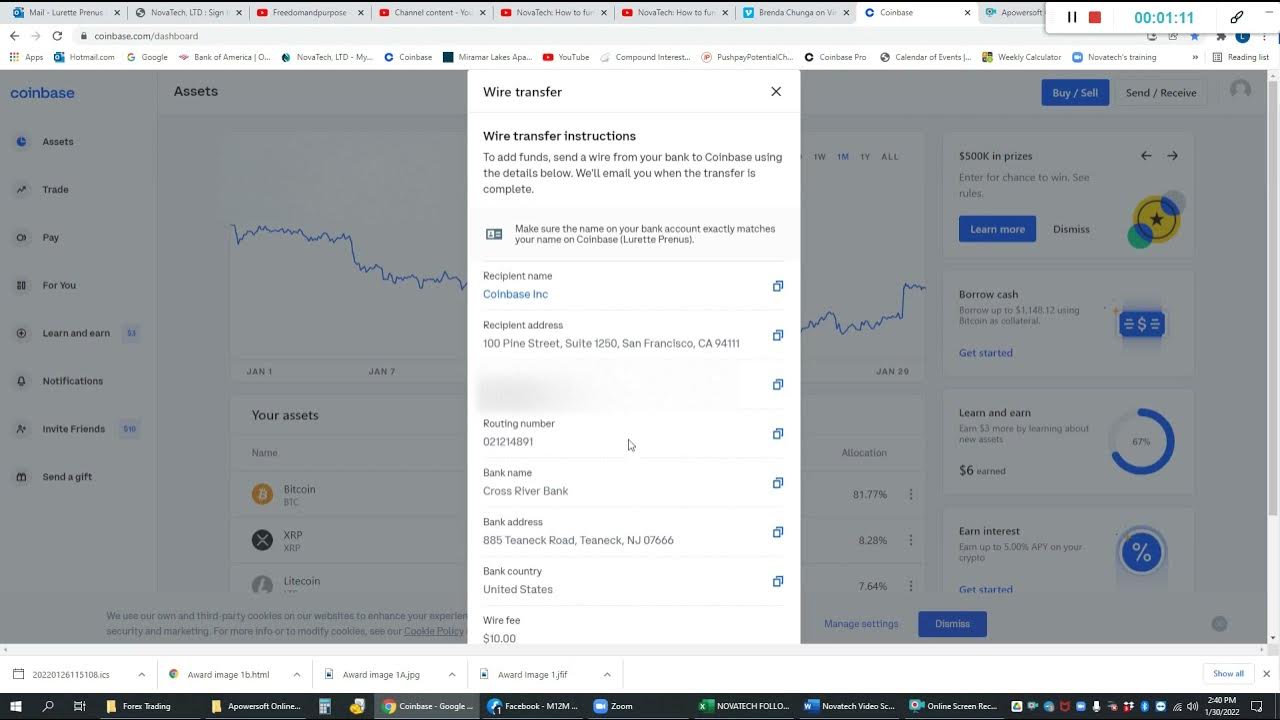Click the XRP asset icon

tap(262, 540)
